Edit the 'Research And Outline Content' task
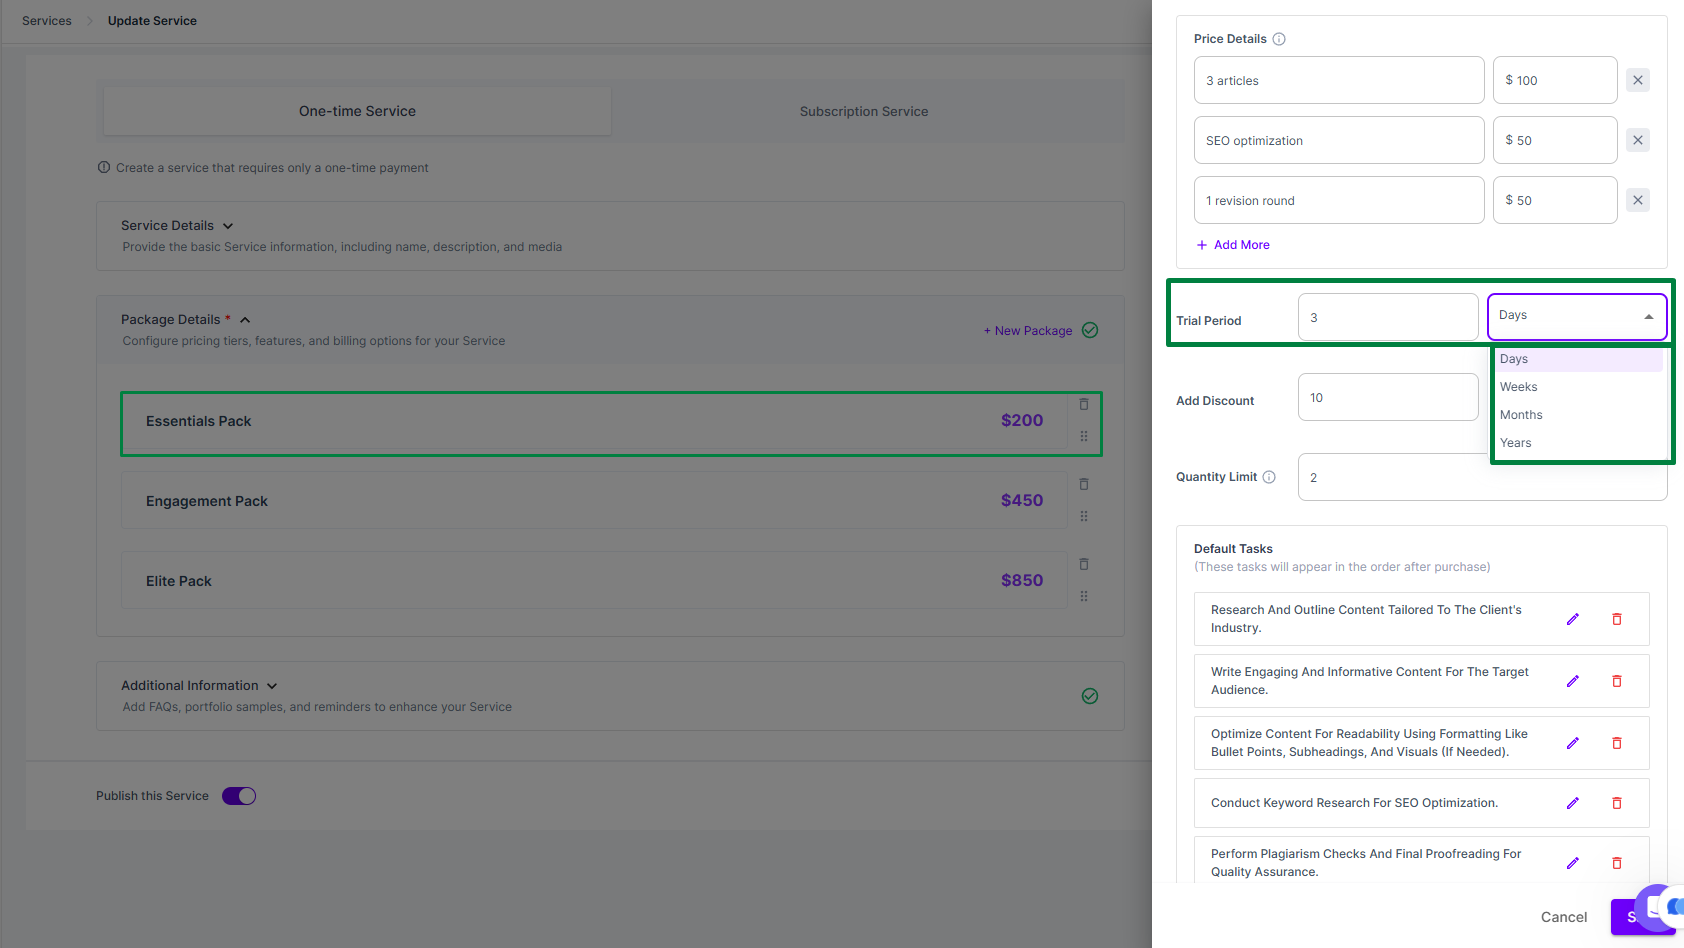The width and height of the screenshot is (1684, 948). (x=1572, y=619)
